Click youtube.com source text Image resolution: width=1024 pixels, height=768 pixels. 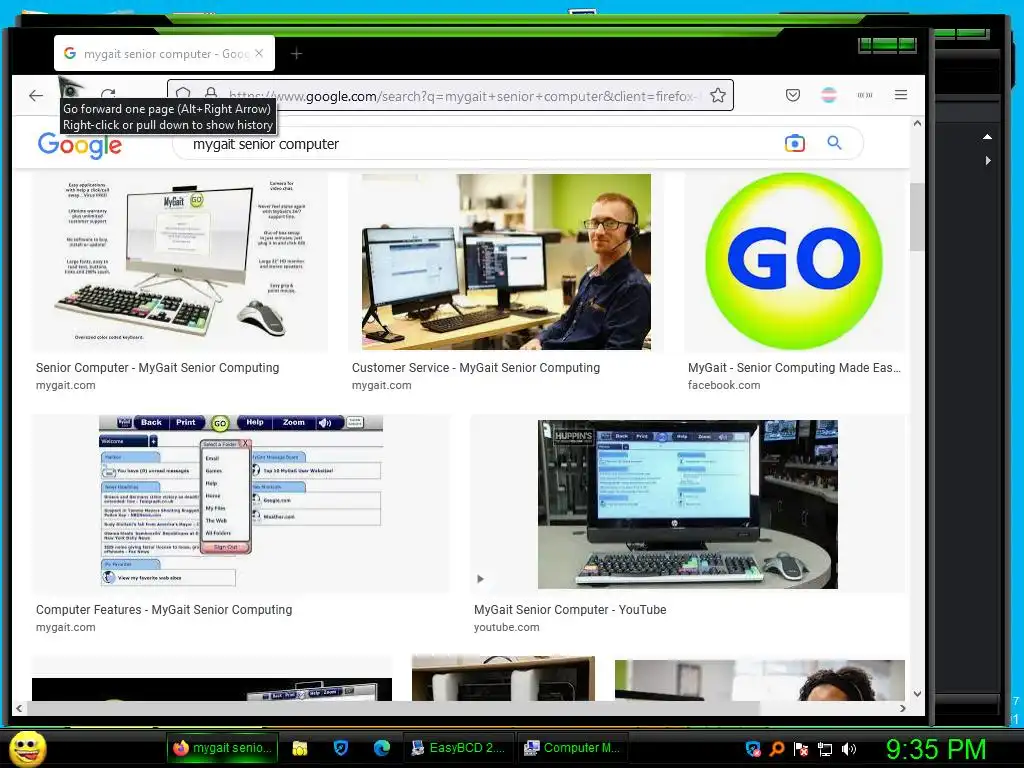click(x=507, y=627)
